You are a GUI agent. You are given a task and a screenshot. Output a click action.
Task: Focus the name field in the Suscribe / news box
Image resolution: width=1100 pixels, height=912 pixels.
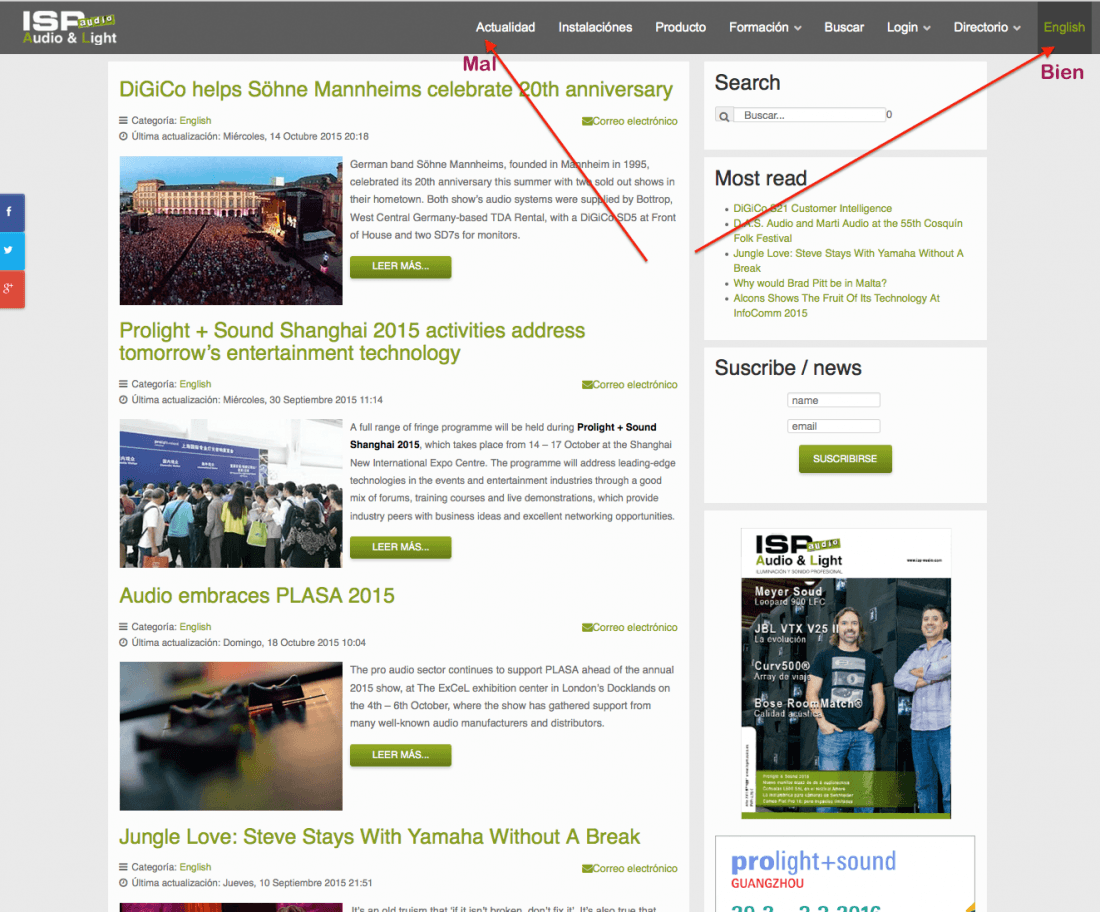833,401
